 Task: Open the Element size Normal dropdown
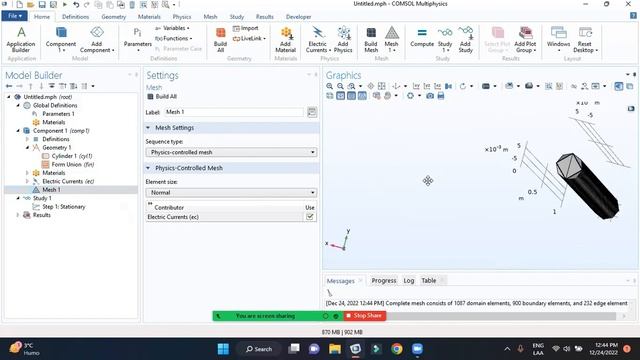coord(231,193)
